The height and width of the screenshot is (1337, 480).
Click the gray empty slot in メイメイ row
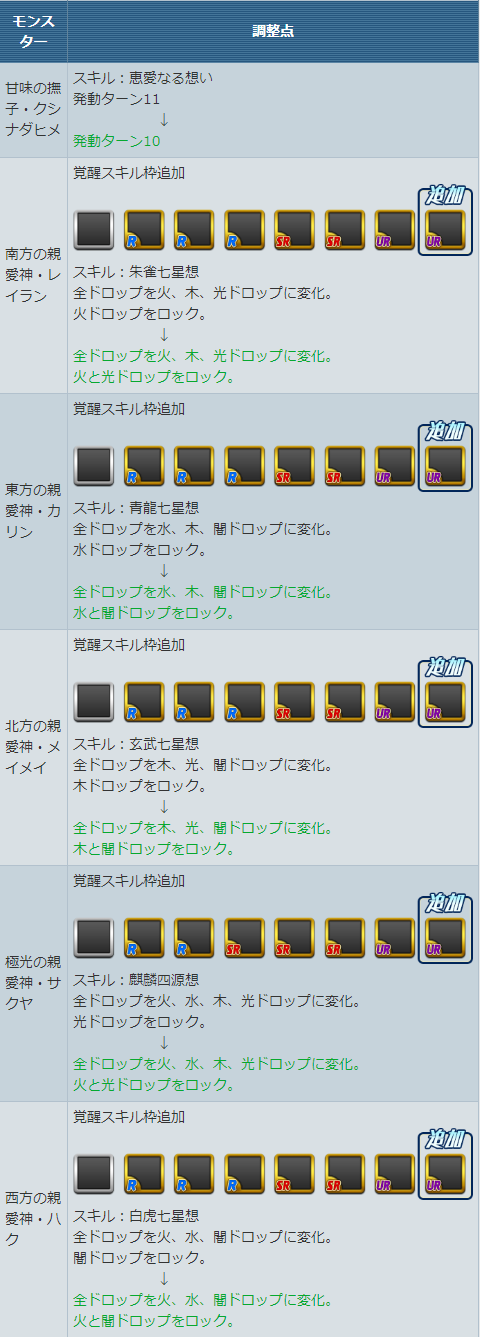(94, 701)
